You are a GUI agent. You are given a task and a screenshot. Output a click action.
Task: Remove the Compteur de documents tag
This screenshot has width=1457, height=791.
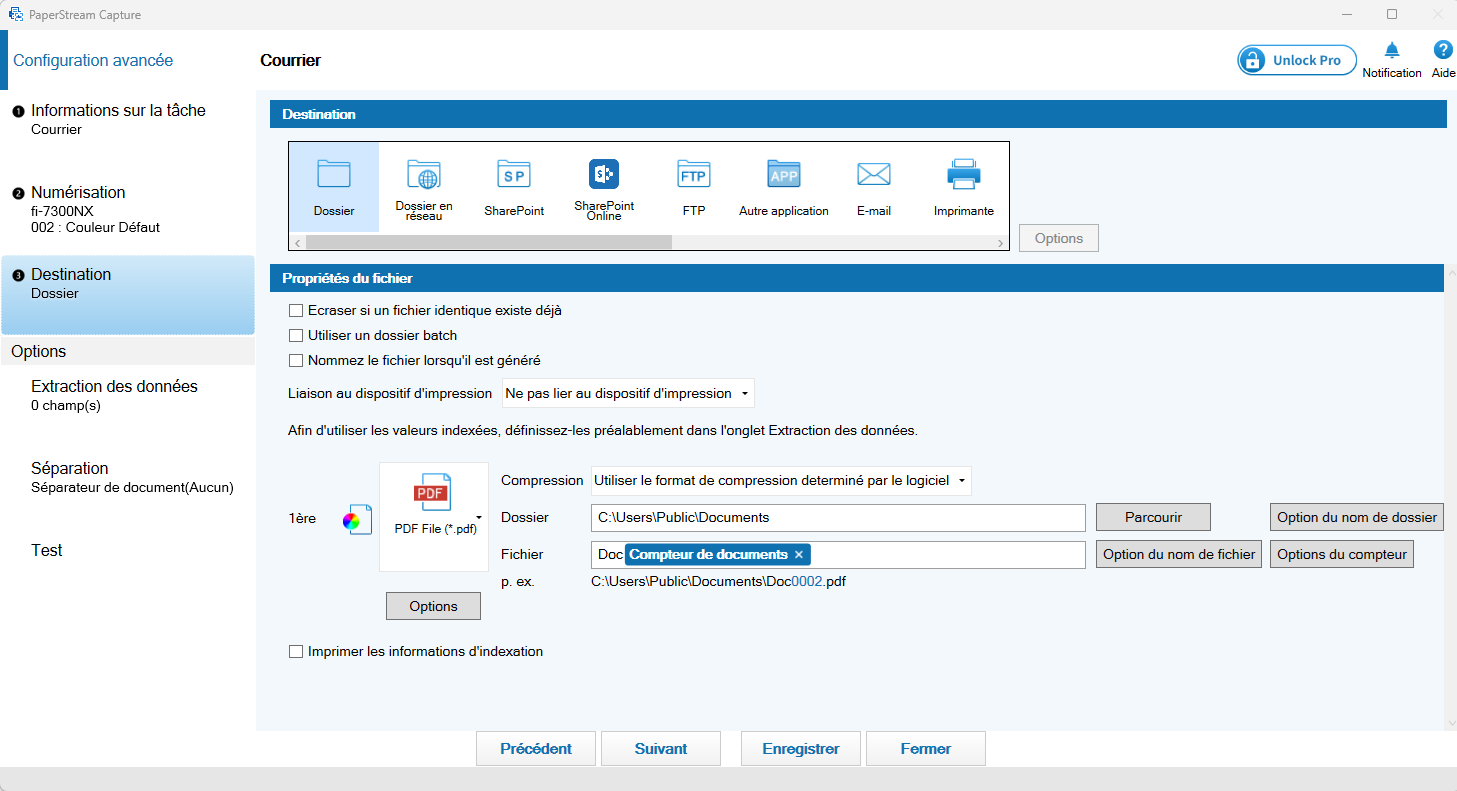(799, 554)
